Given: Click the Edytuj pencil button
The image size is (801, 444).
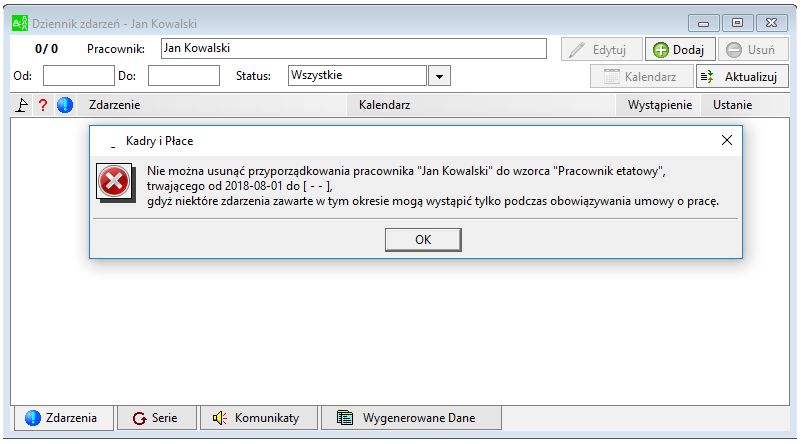Looking at the screenshot, I should 601,50.
